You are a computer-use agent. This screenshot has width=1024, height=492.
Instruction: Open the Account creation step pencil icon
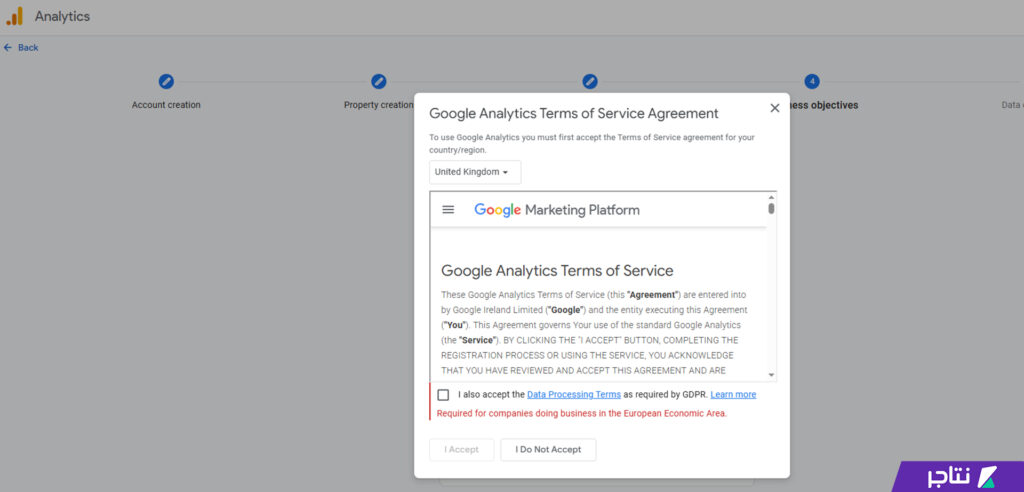[x=166, y=82]
